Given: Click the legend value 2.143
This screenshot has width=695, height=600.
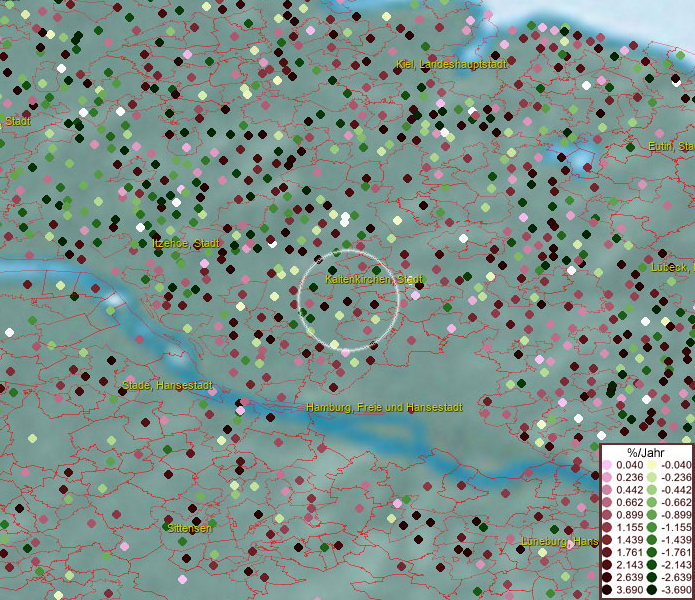Looking at the screenshot, I should tap(630, 565).
